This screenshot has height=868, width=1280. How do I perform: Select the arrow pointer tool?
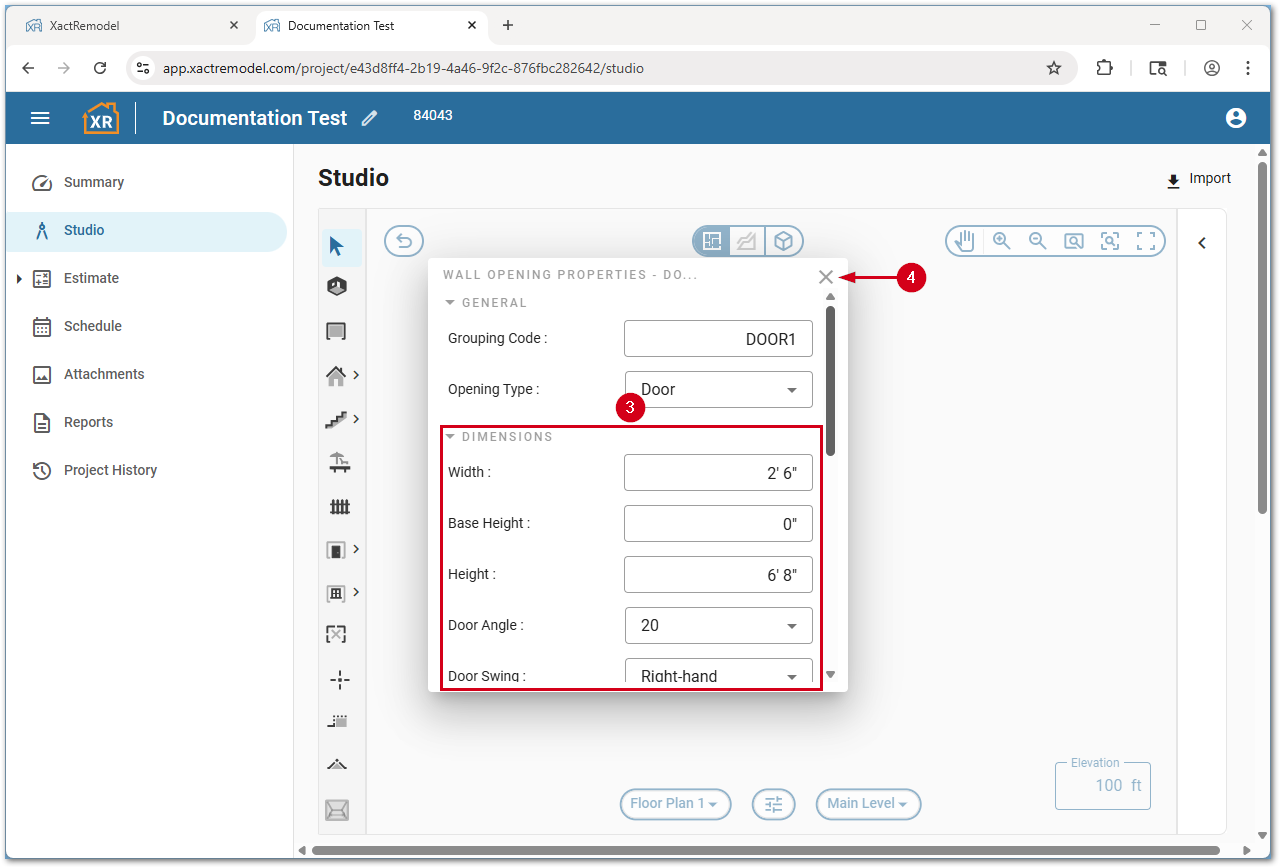coord(337,246)
